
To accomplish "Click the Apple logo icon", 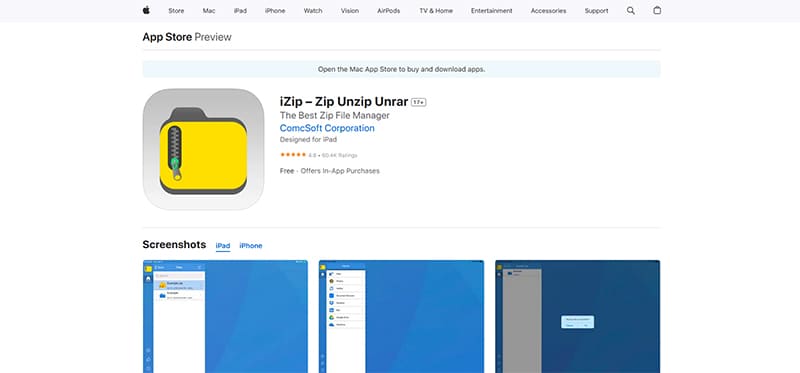I will point(146,10).
